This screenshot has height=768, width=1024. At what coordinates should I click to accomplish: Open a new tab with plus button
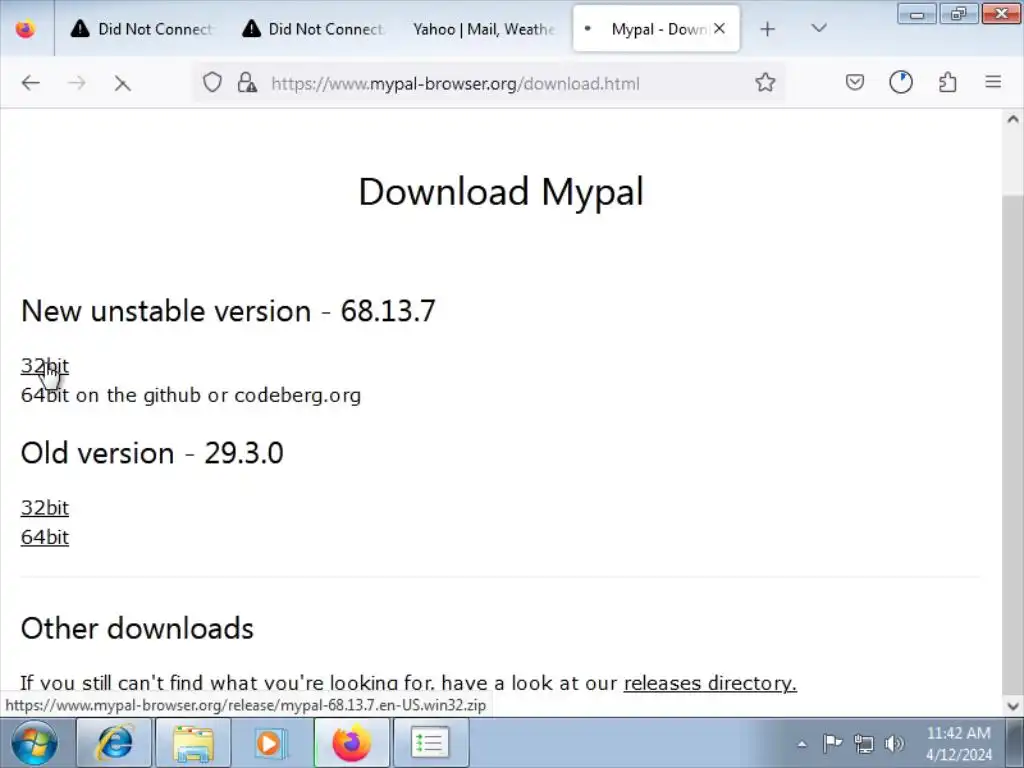(x=767, y=29)
